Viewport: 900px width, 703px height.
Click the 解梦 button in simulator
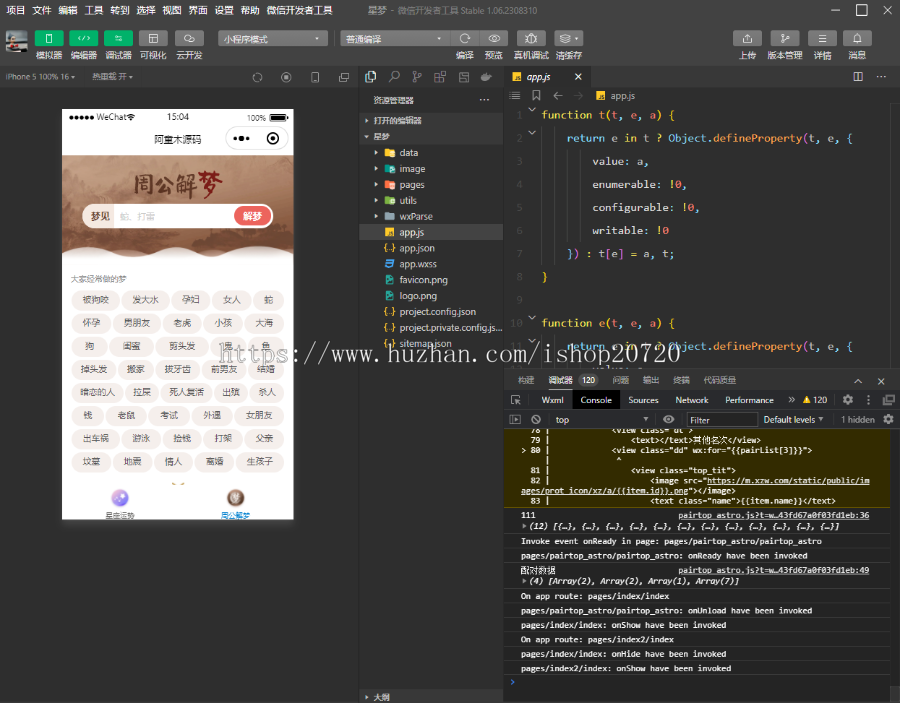click(x=252, y=216)
